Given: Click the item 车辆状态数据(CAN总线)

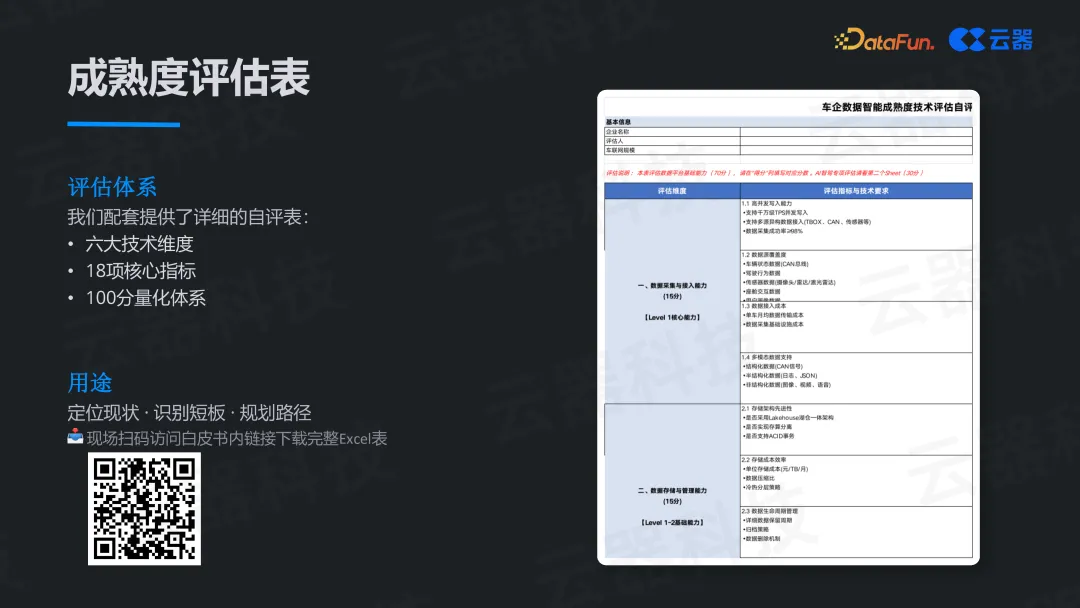Looking at the screenshot, I should [776, 264].
